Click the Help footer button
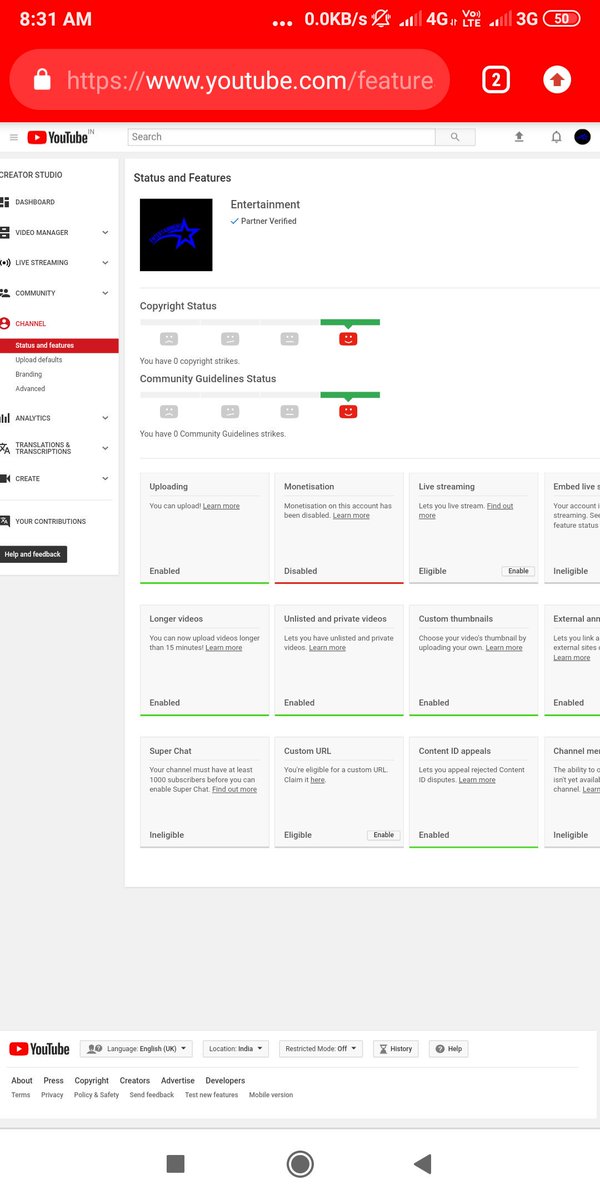The image size is (600, 1200). point(449,1049)
